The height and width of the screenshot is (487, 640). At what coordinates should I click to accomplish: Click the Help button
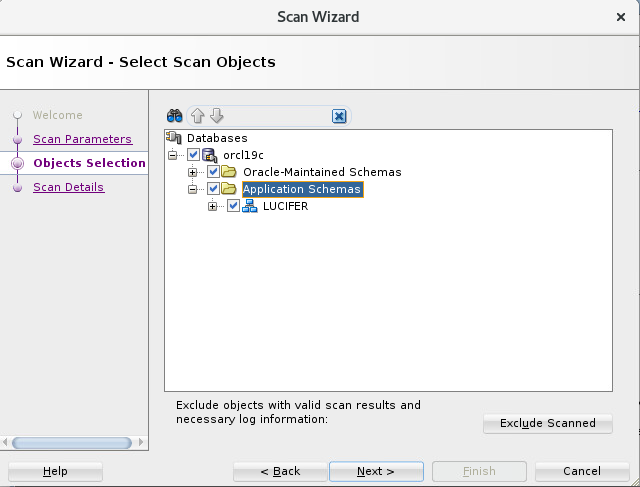coord(55,471)
